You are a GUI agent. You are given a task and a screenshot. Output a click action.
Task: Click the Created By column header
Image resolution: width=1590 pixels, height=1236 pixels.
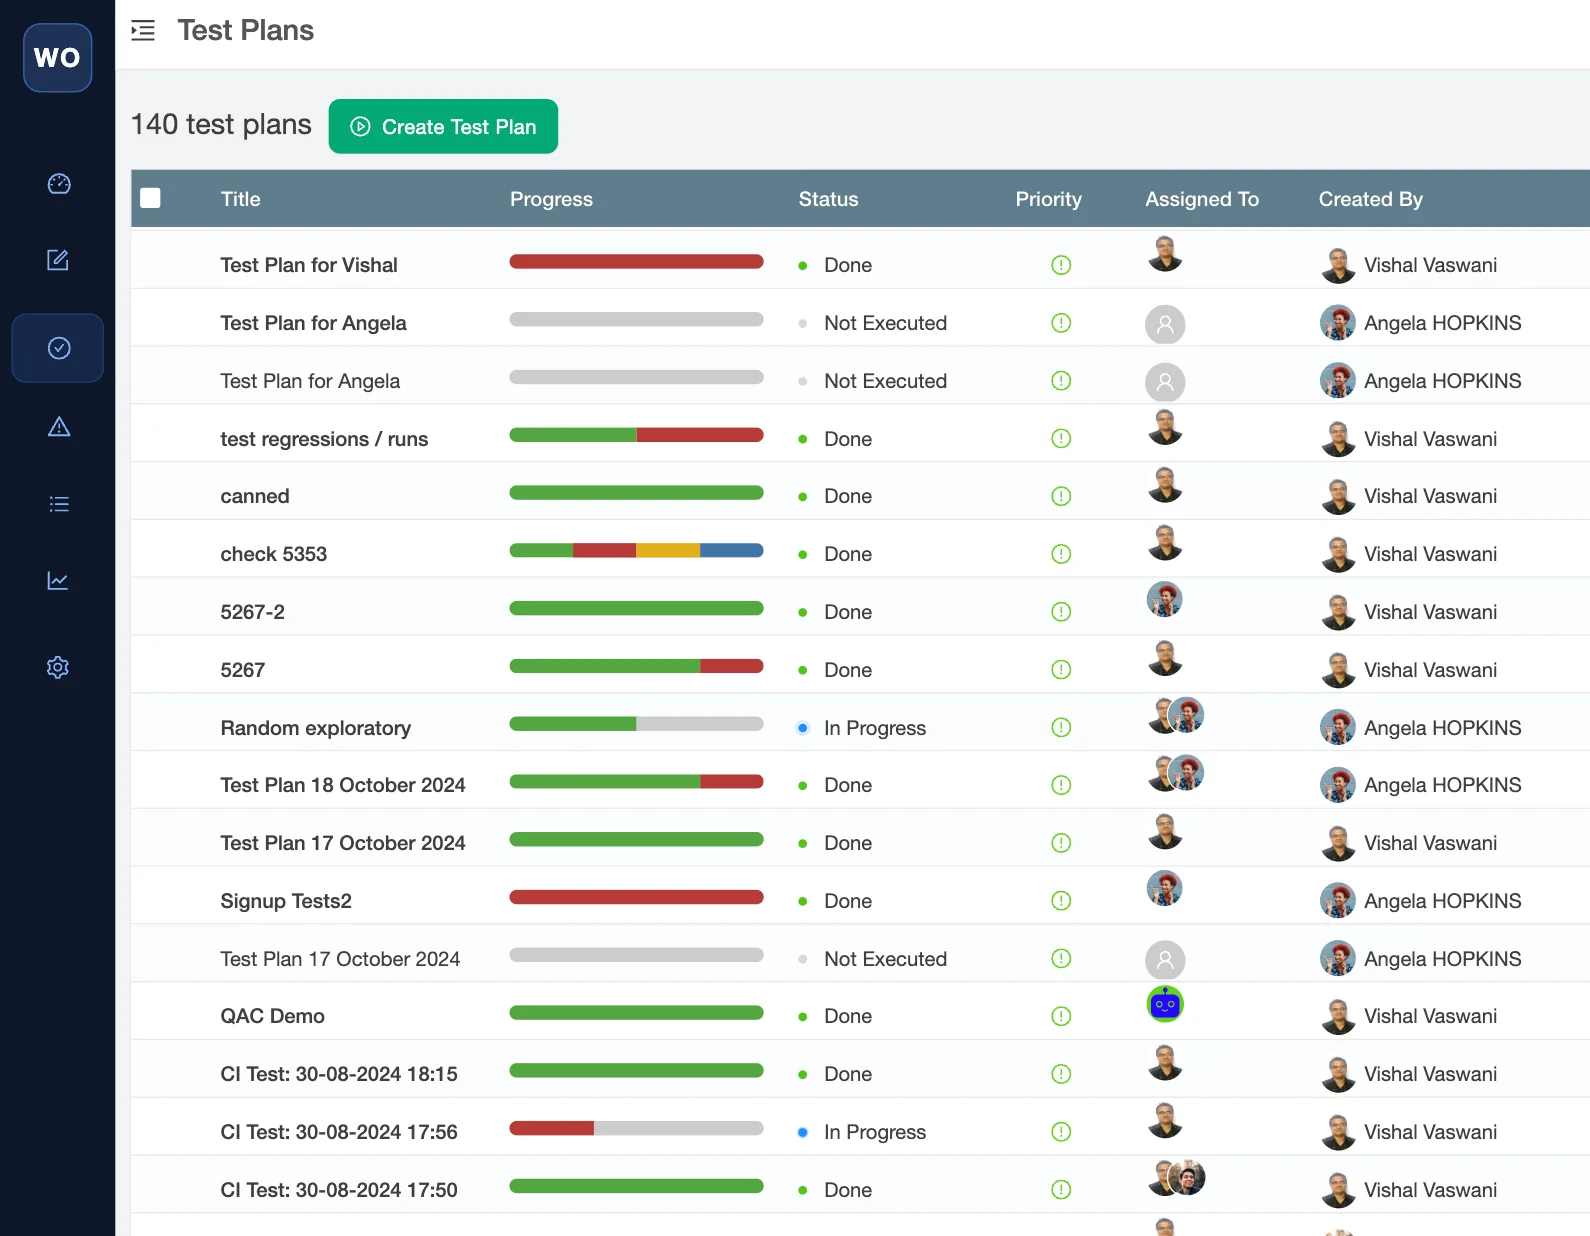pyautogui.click(x=1370, y=199)
